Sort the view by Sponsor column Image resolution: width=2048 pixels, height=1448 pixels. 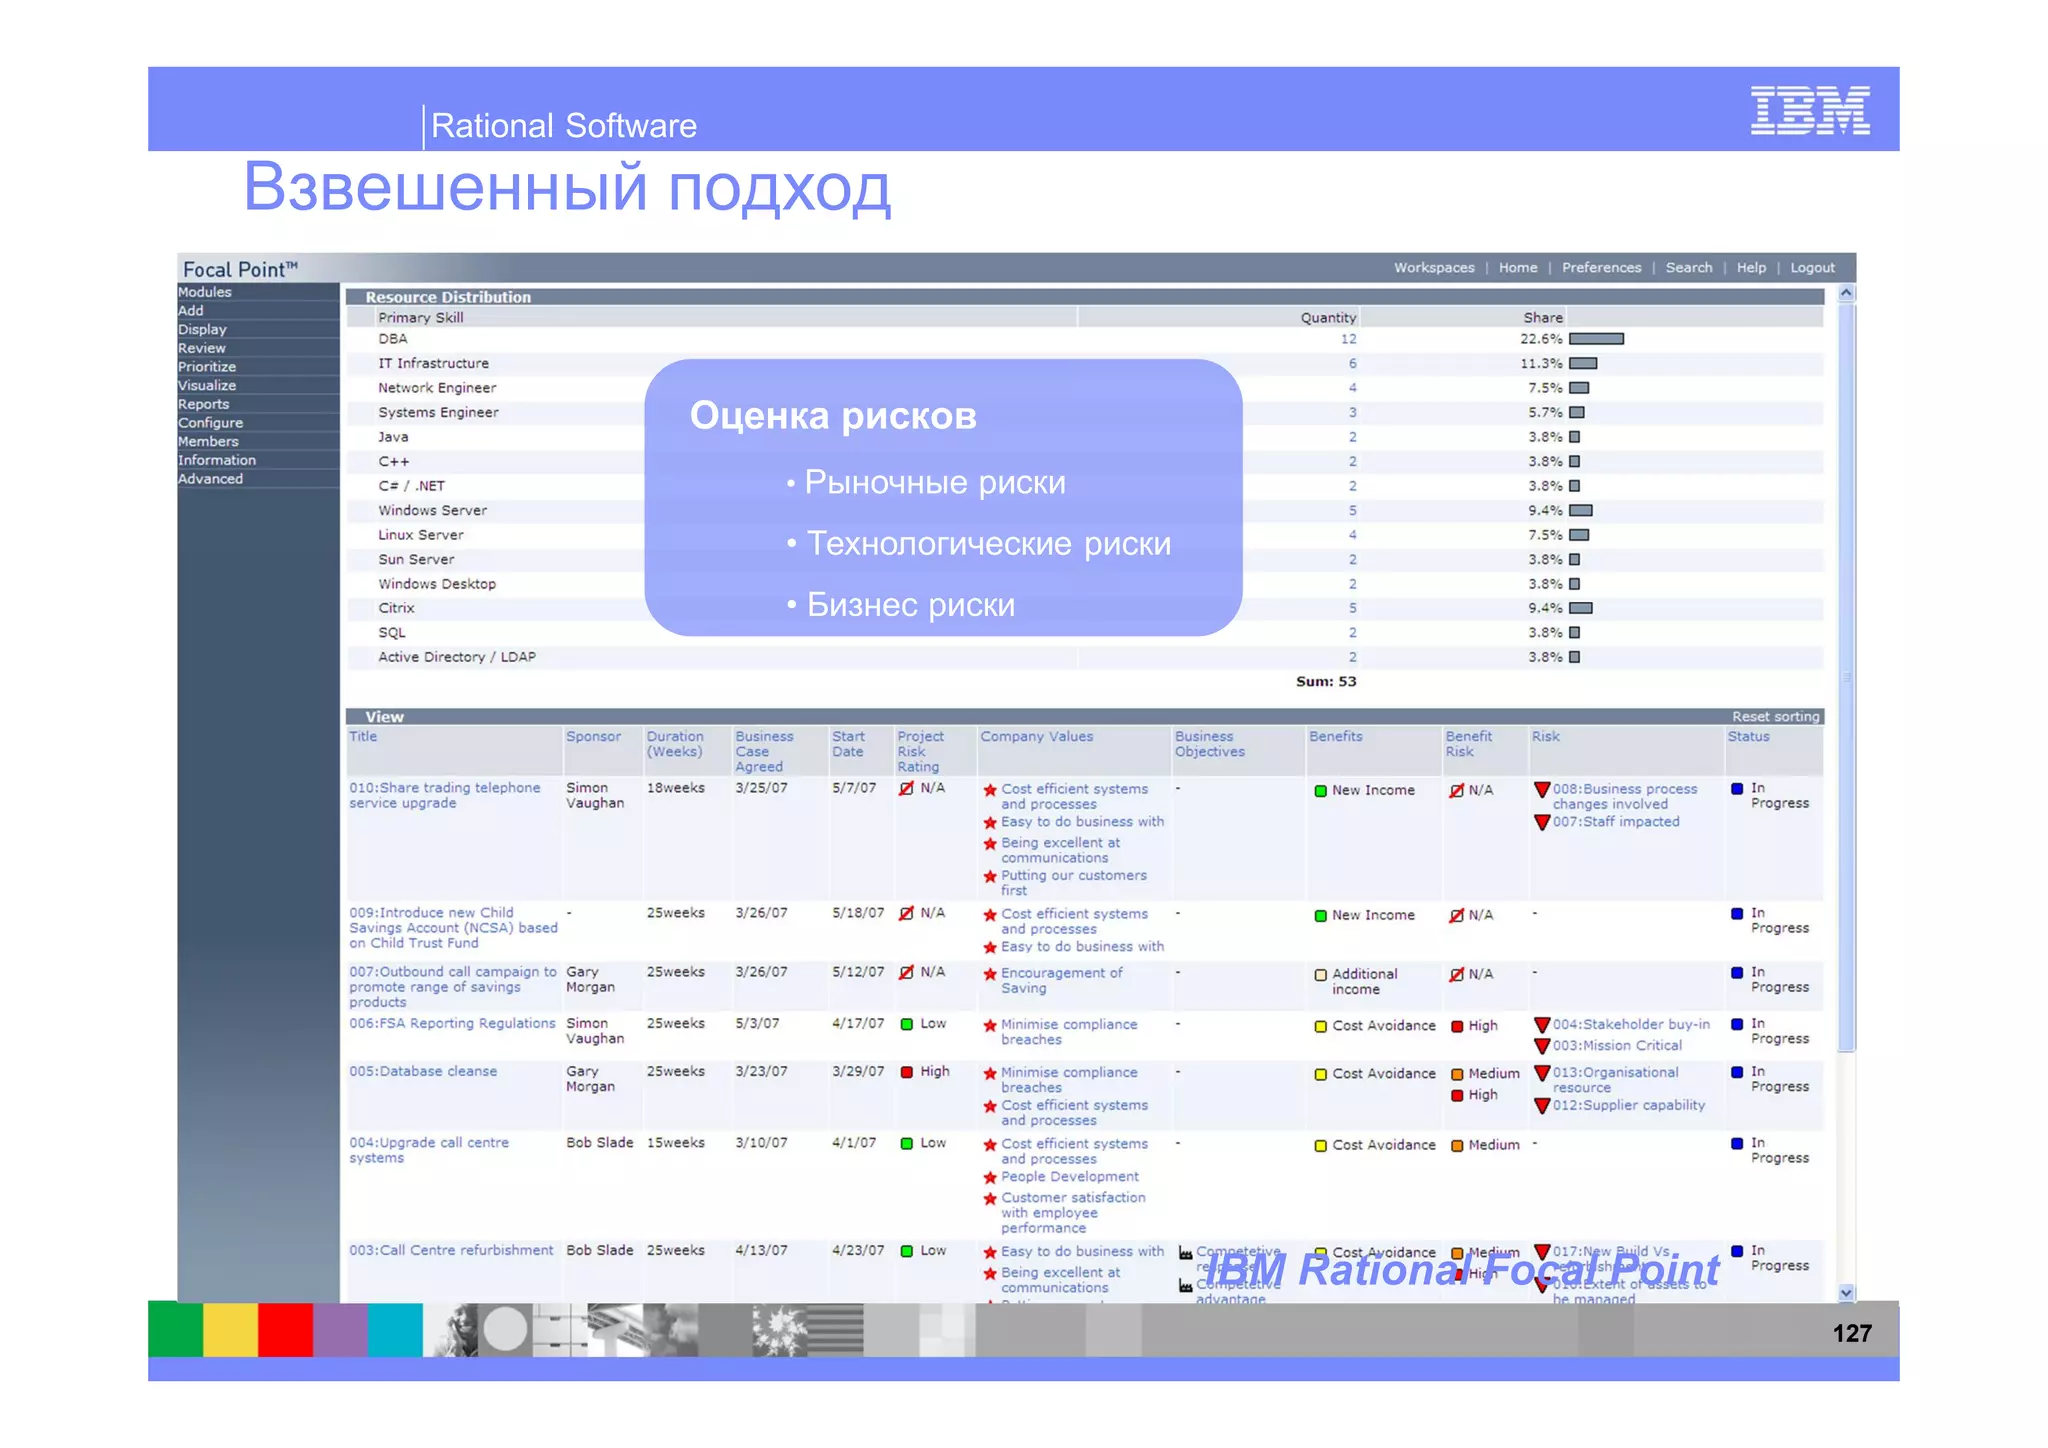coord(593,737)
